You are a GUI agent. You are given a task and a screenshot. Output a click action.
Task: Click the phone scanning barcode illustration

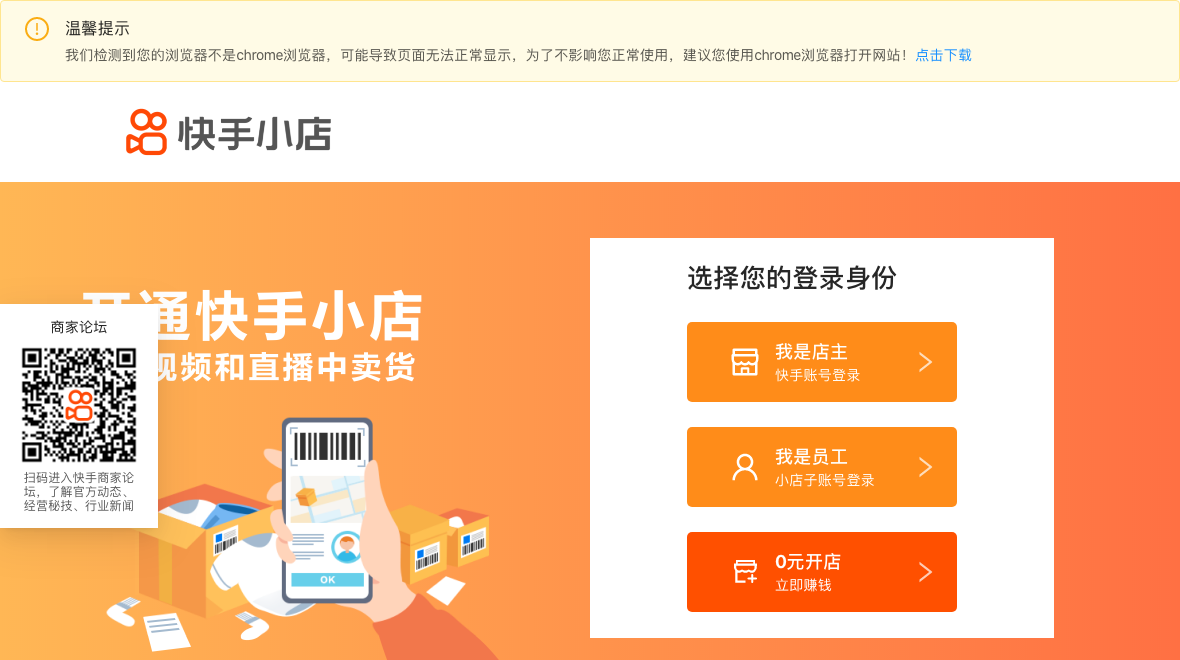tap(327, 510)
